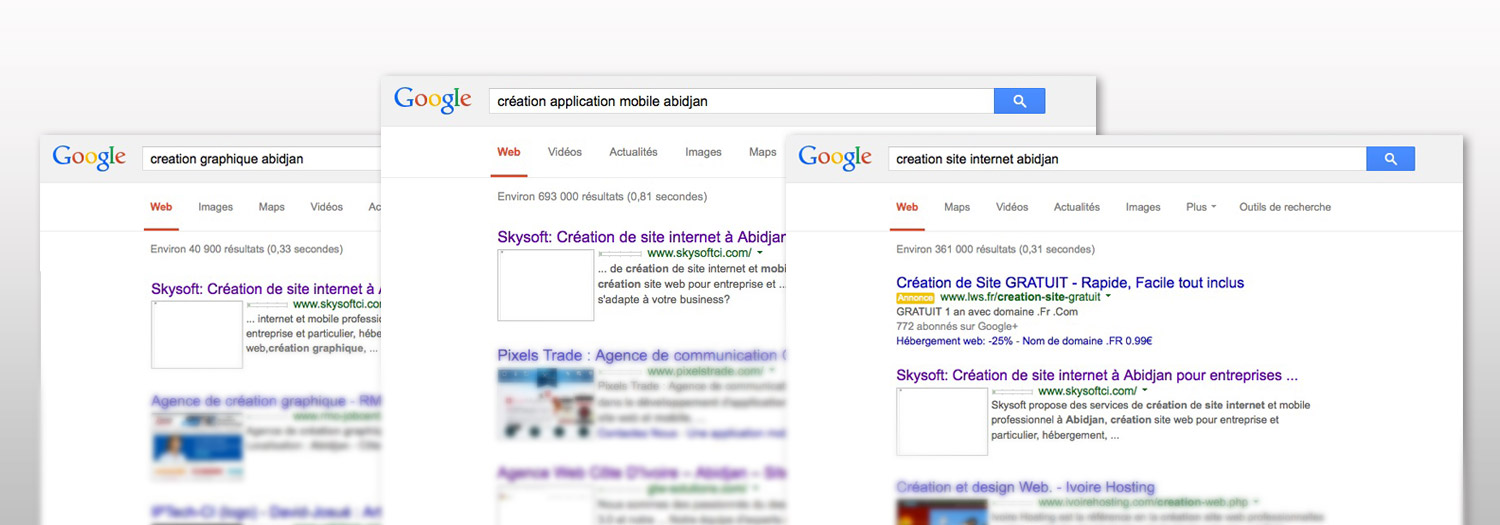The image size is (1500, 525).
Task: Select the Actualités tab in the right window
Action: point(1077,207)
